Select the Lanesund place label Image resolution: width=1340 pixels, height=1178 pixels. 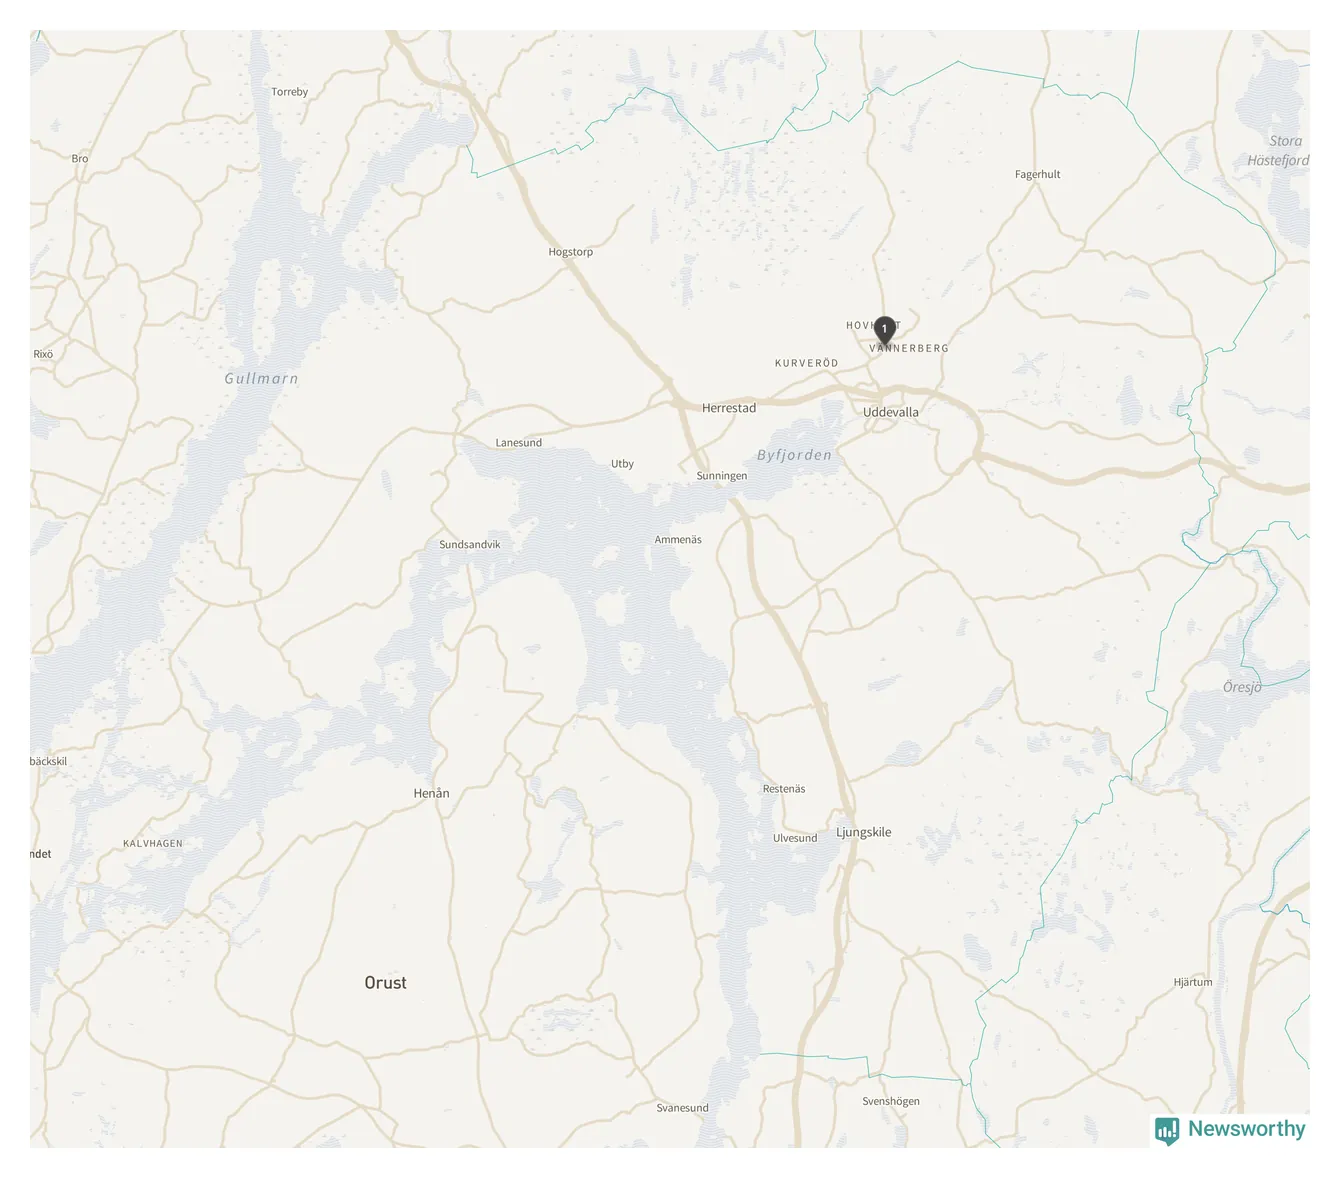coord(518,443)
